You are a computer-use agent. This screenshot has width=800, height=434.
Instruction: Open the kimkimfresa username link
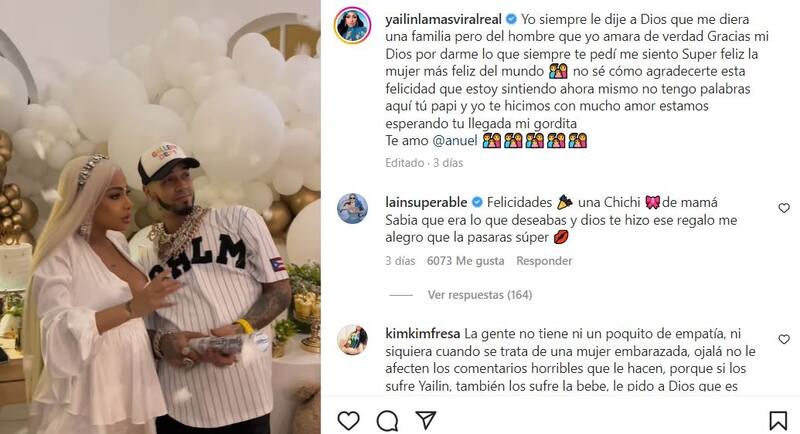[423, 334]
